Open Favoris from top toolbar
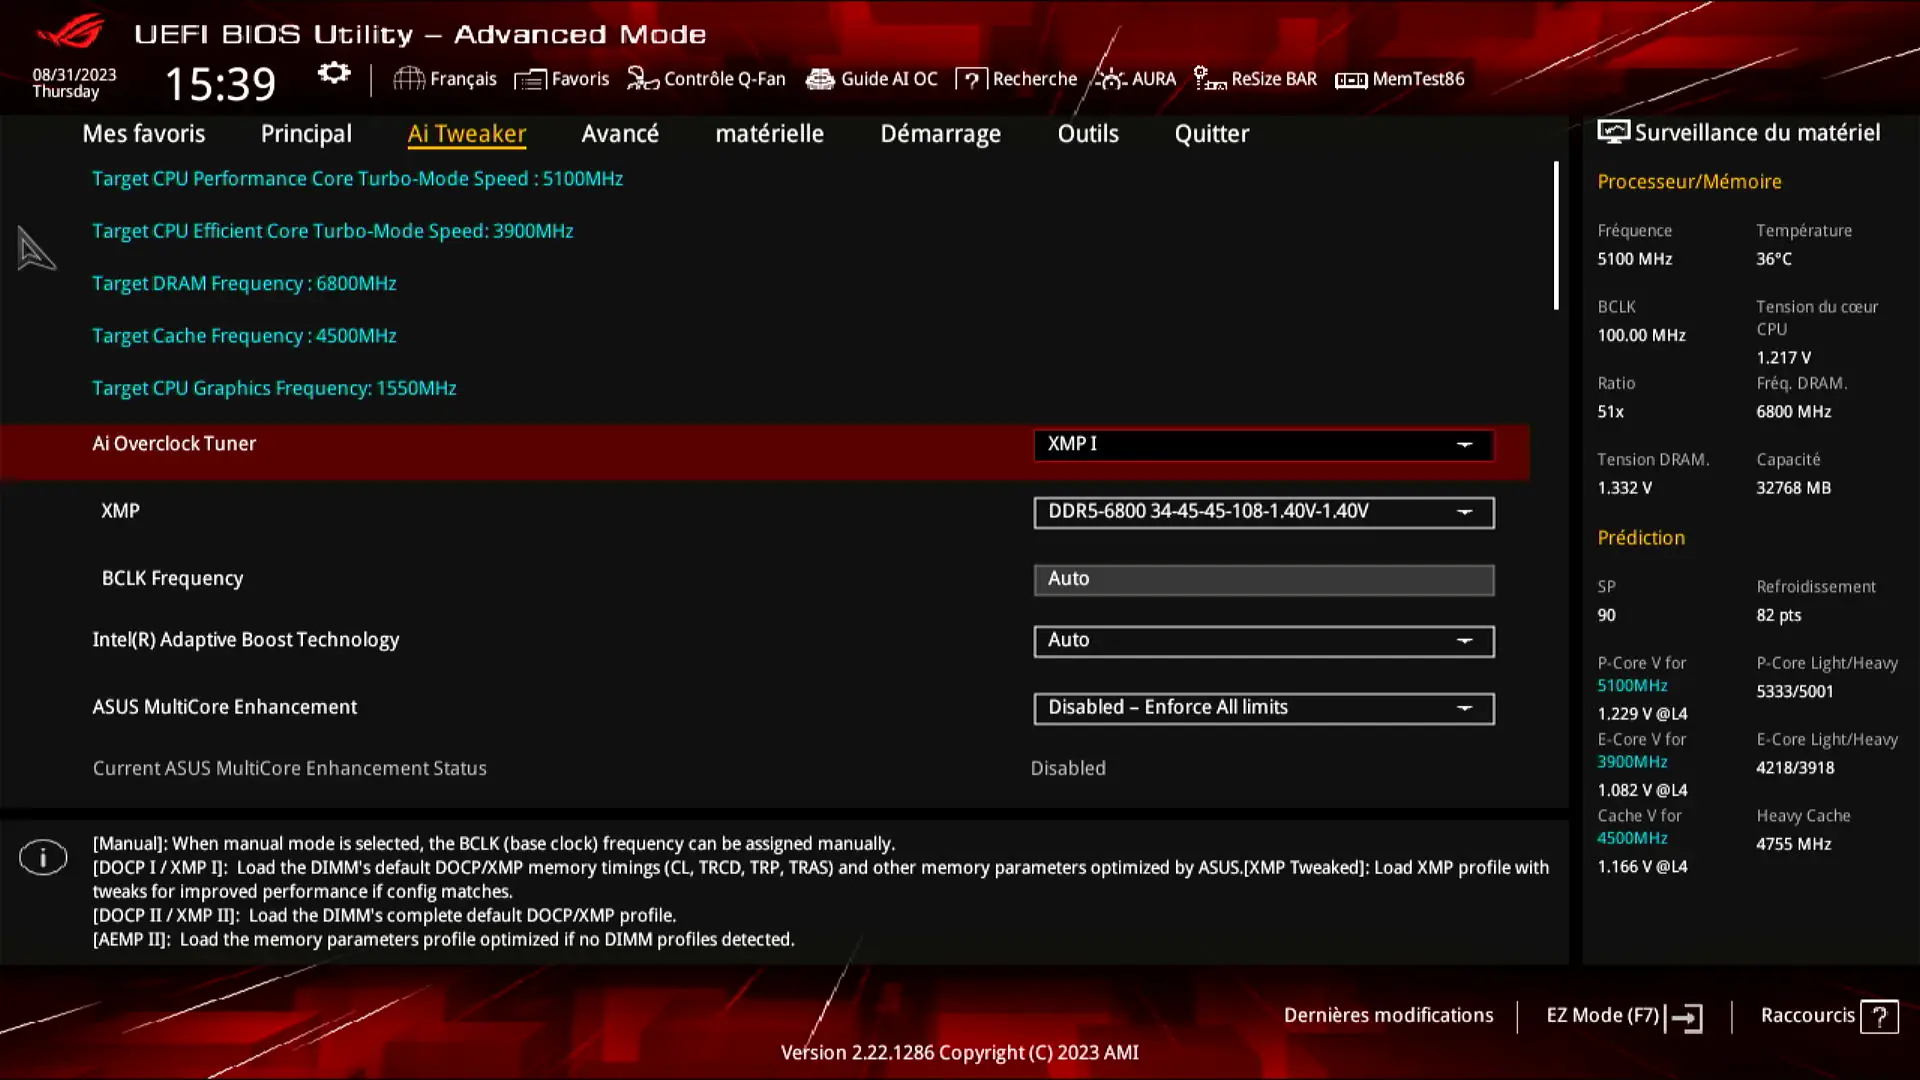Screen dimensions: 1920x1080 click(561, 79)
